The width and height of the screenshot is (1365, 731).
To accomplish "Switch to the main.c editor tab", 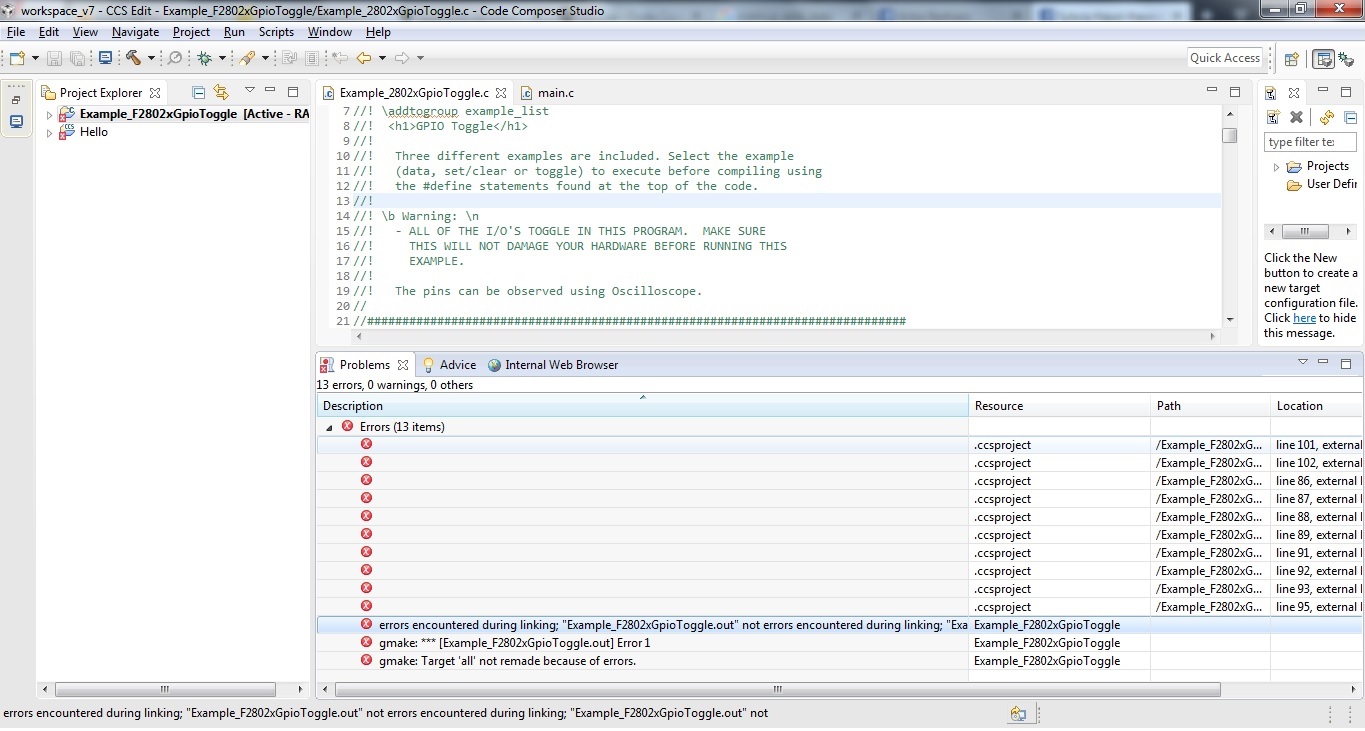I will click(x=556, y=92).
